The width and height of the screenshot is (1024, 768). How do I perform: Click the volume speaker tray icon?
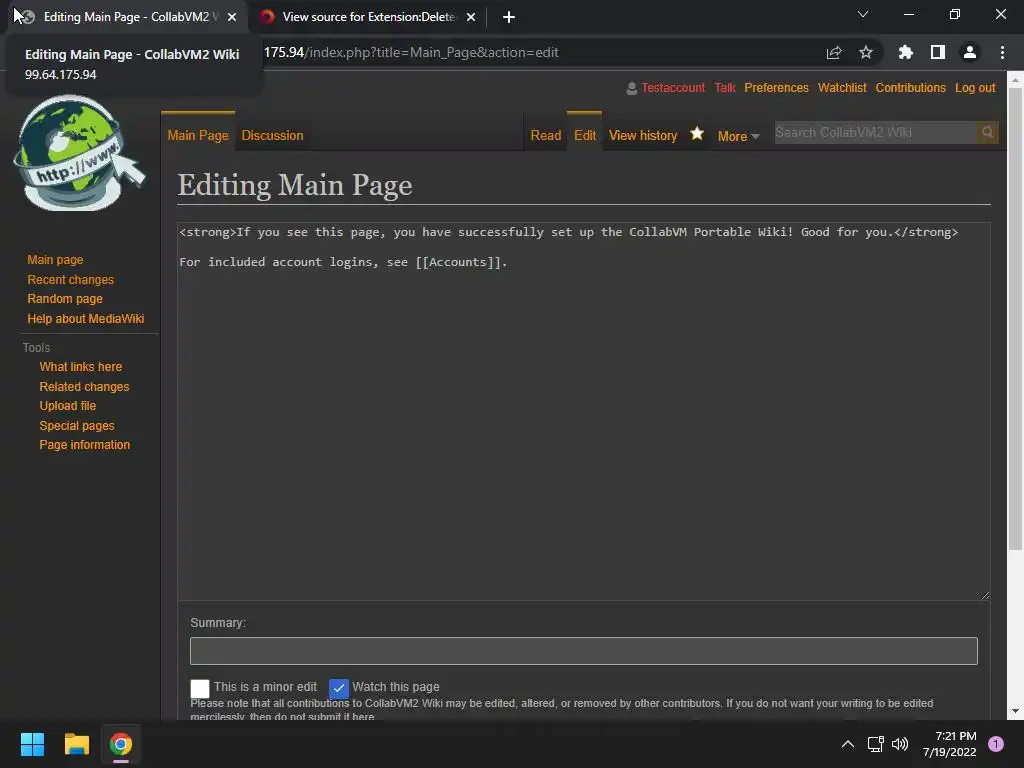pos(900,744)
